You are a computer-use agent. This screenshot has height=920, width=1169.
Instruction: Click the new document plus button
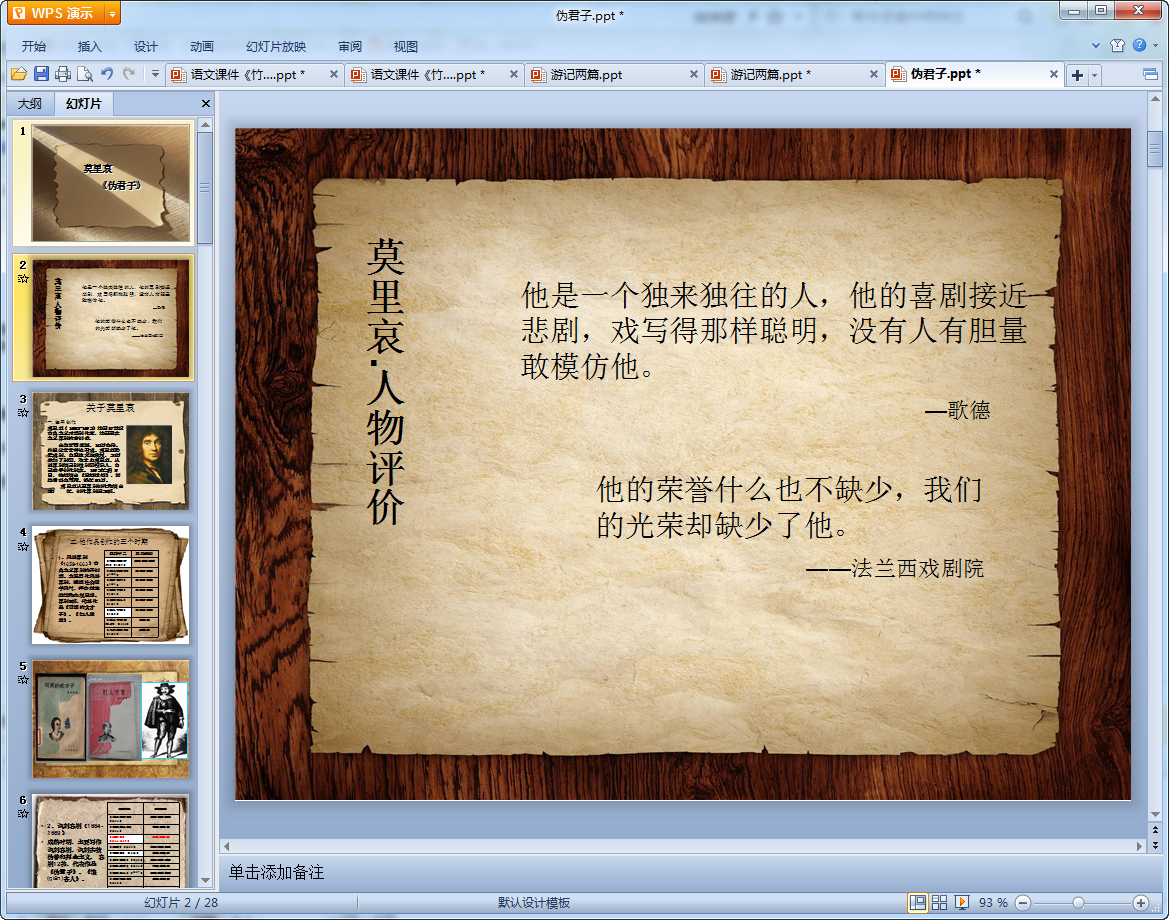(x=1077, y=75)
